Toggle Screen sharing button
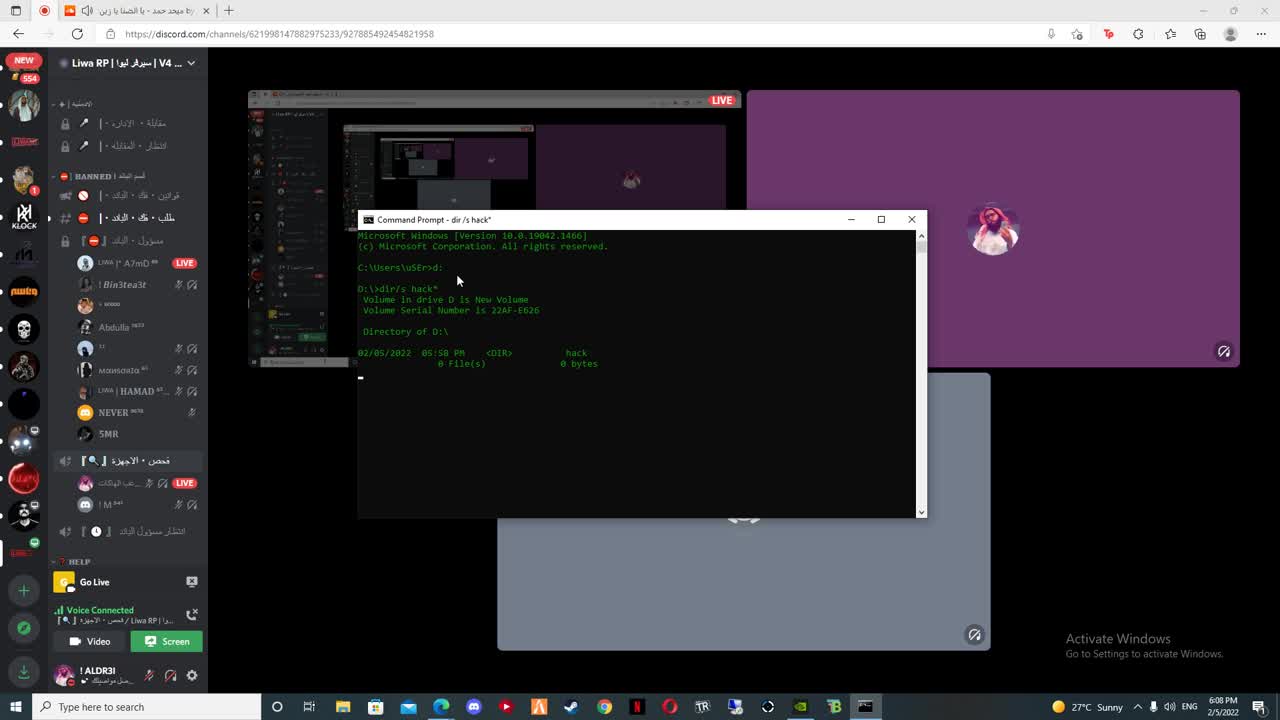1280x720 pixels. tap(167, 641)
